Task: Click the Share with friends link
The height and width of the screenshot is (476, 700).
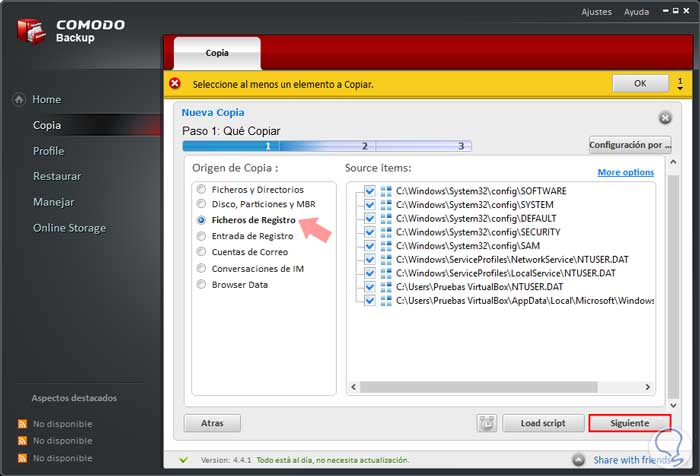Action: coord(632,460)
